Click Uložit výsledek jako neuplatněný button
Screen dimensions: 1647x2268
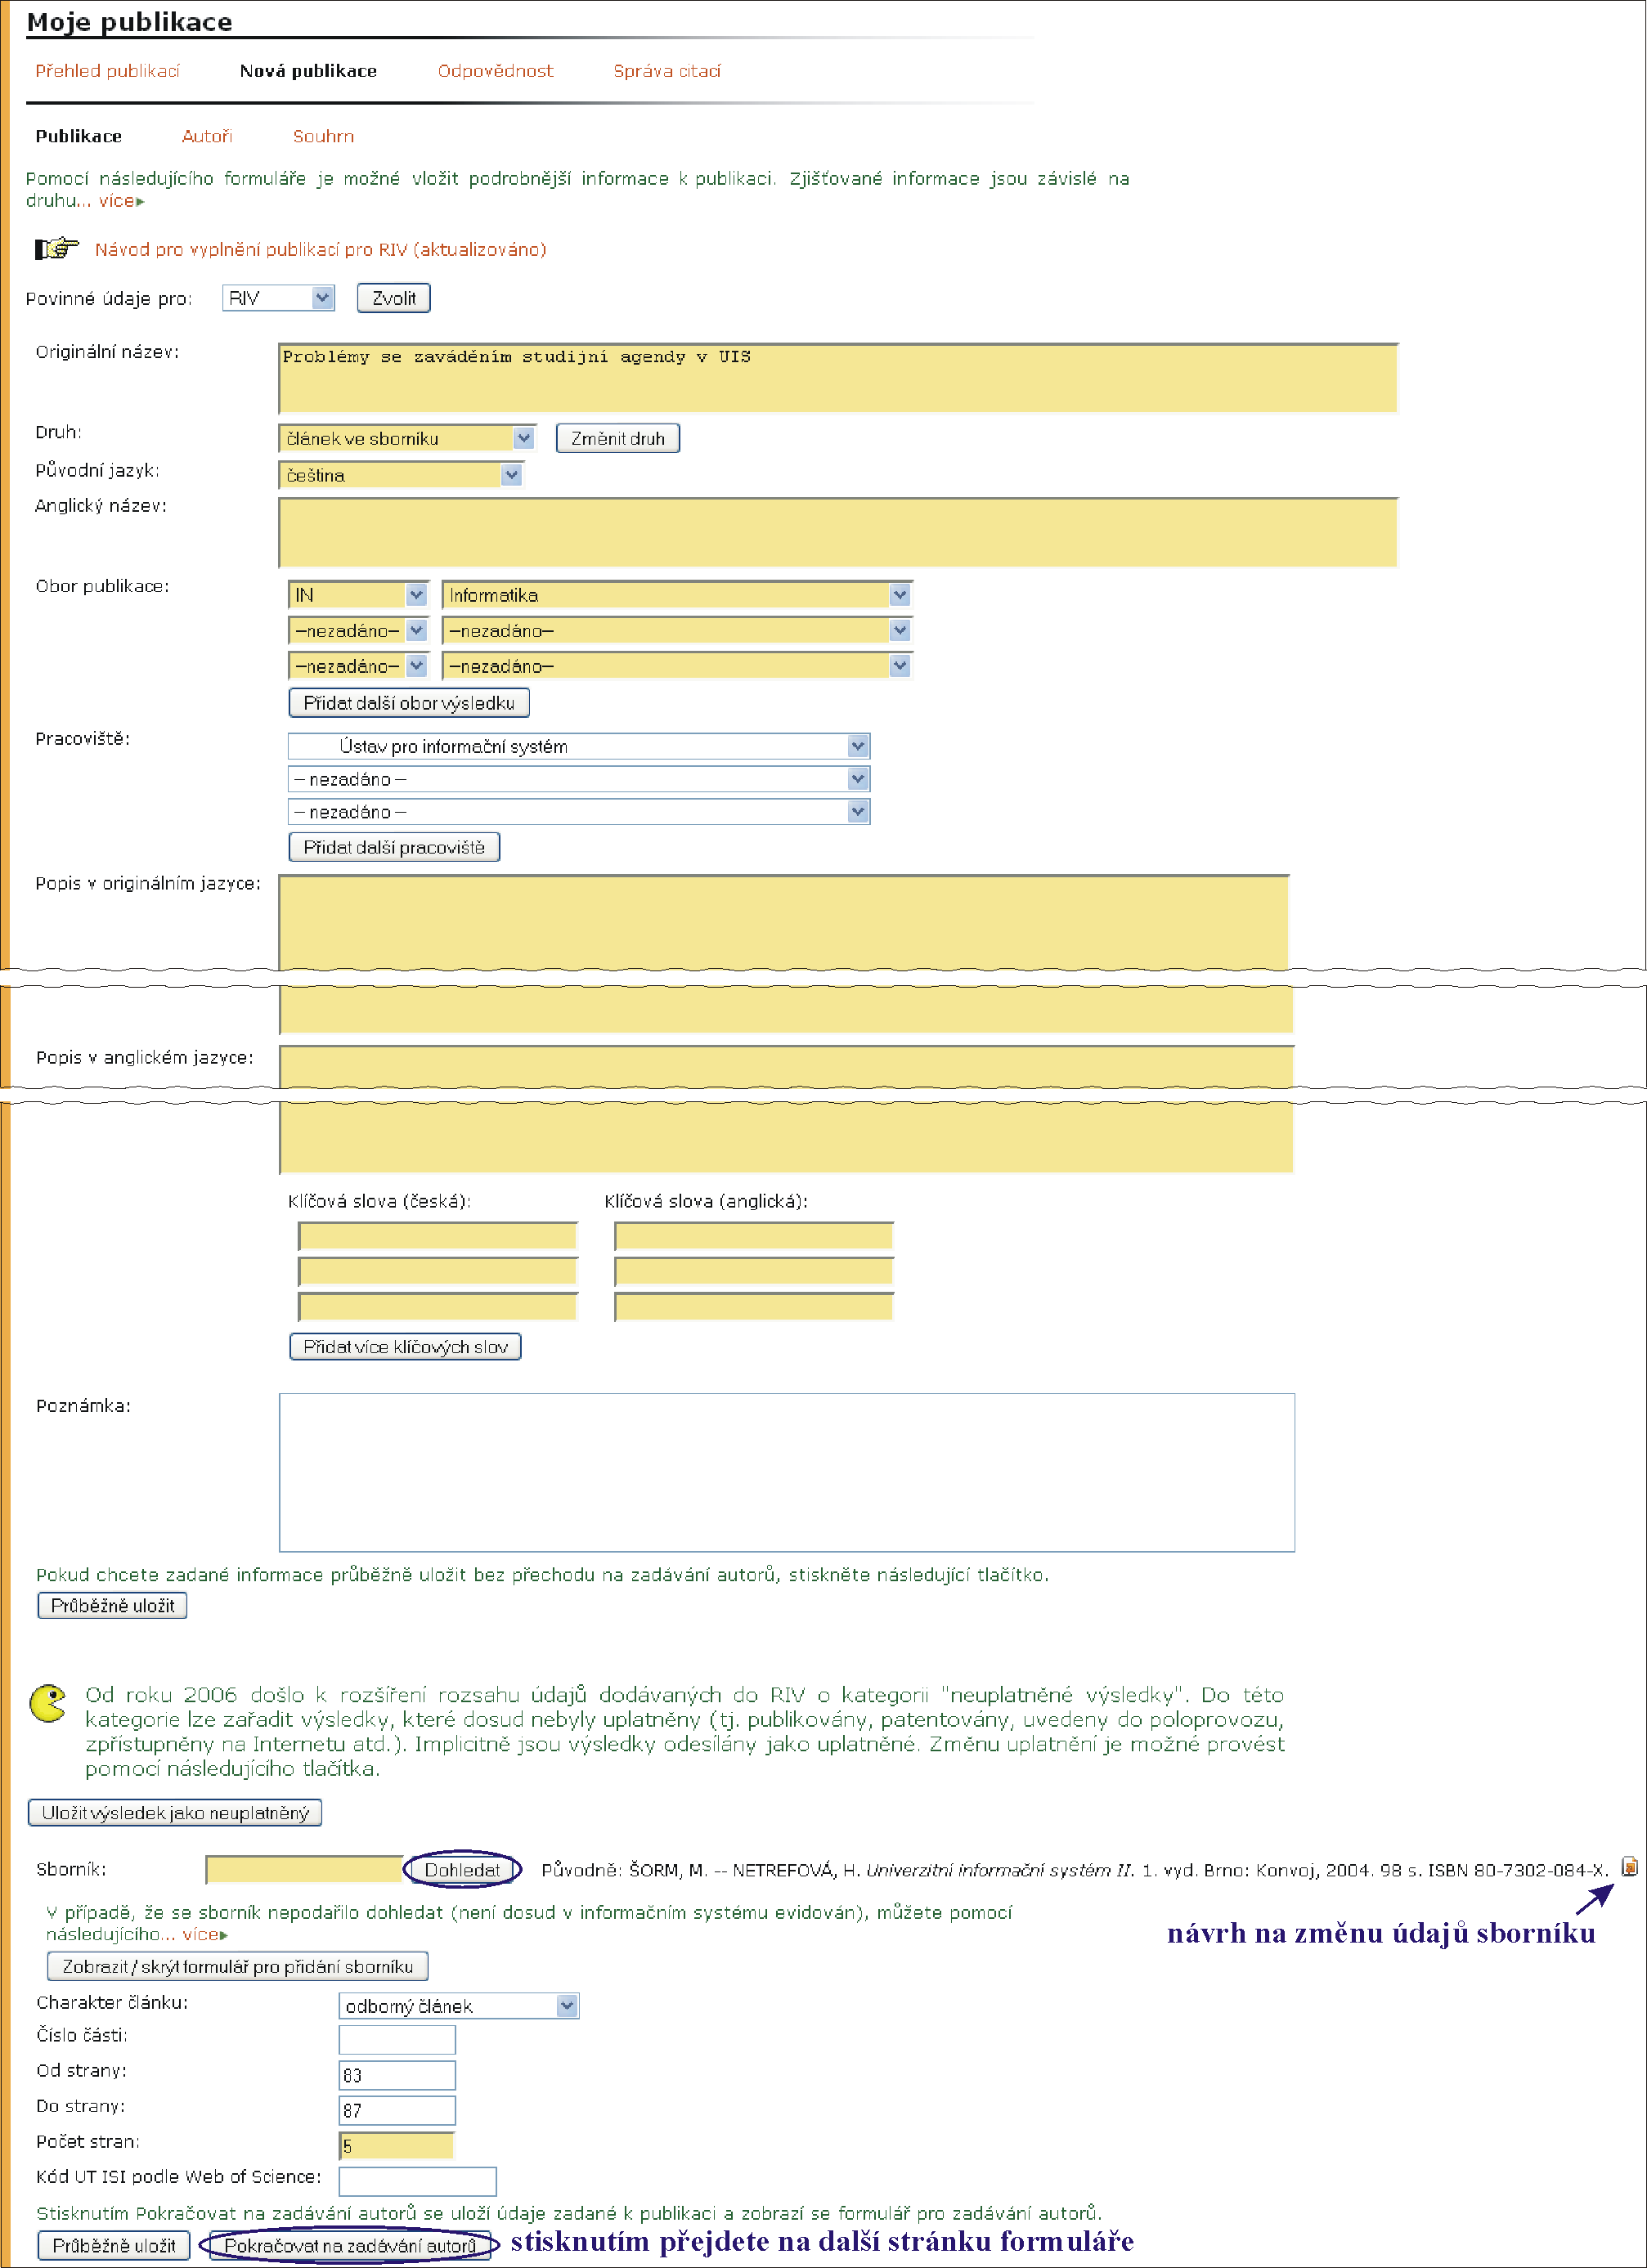pyautogui.click(x=175, y=1812)
